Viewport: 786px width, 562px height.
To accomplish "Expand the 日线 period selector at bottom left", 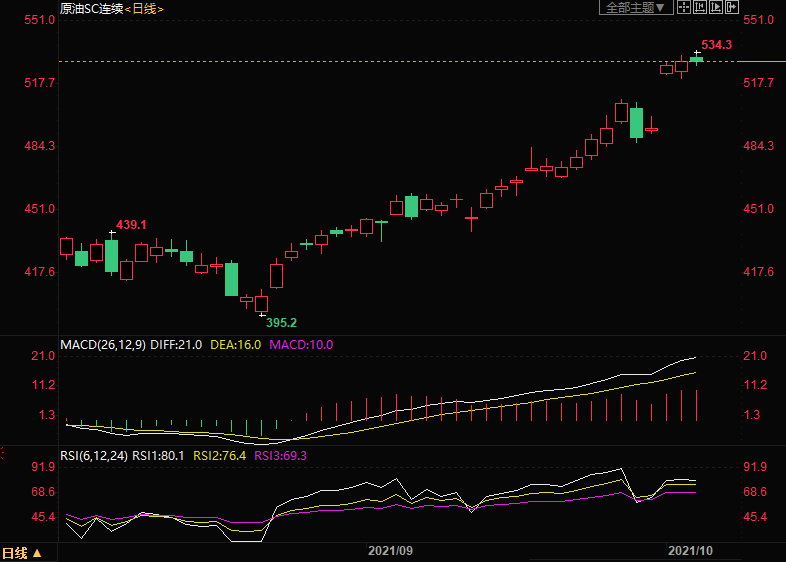I will [22, 553].
